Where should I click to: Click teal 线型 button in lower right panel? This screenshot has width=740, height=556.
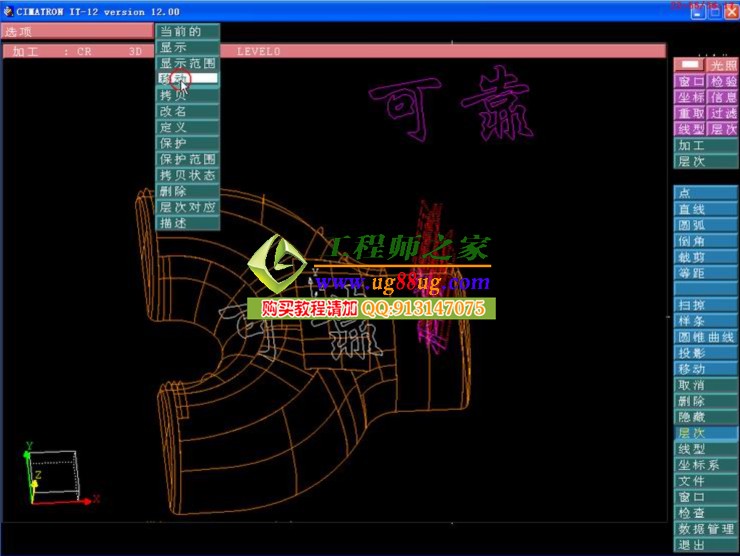point(706,449)
